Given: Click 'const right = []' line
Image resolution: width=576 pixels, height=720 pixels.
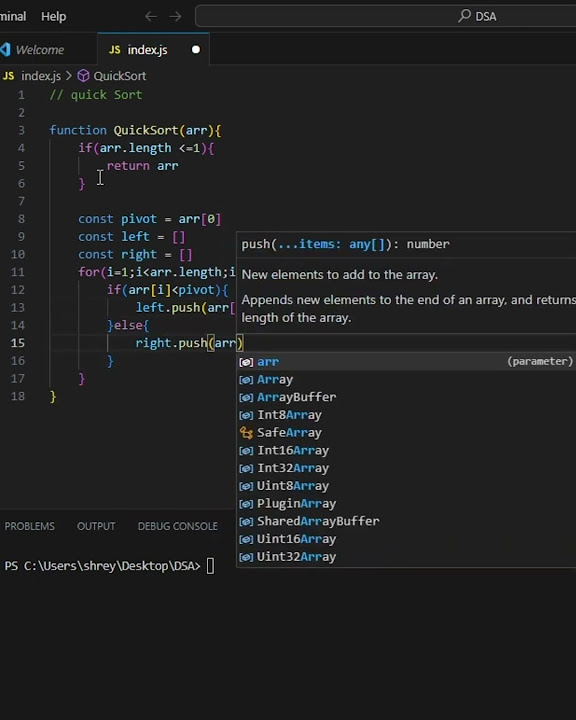Looking at the screenshot, I should tap(135, 254).
